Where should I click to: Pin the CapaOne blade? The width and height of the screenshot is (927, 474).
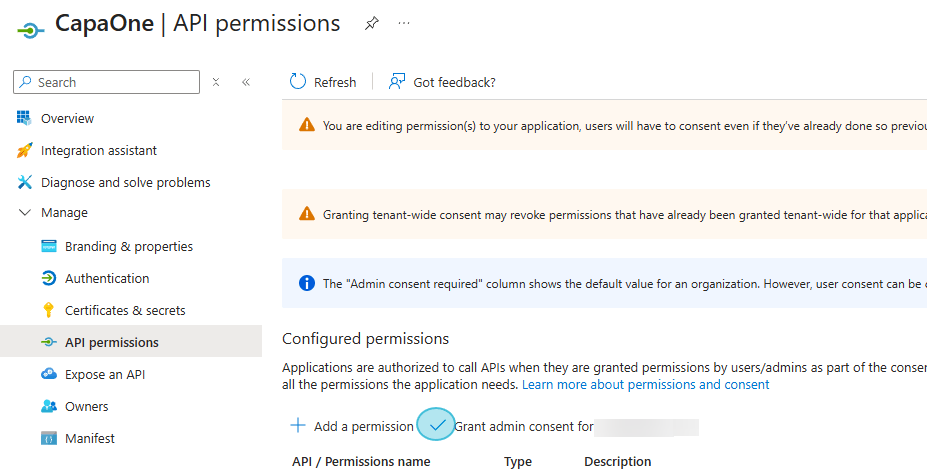(371, 24)
